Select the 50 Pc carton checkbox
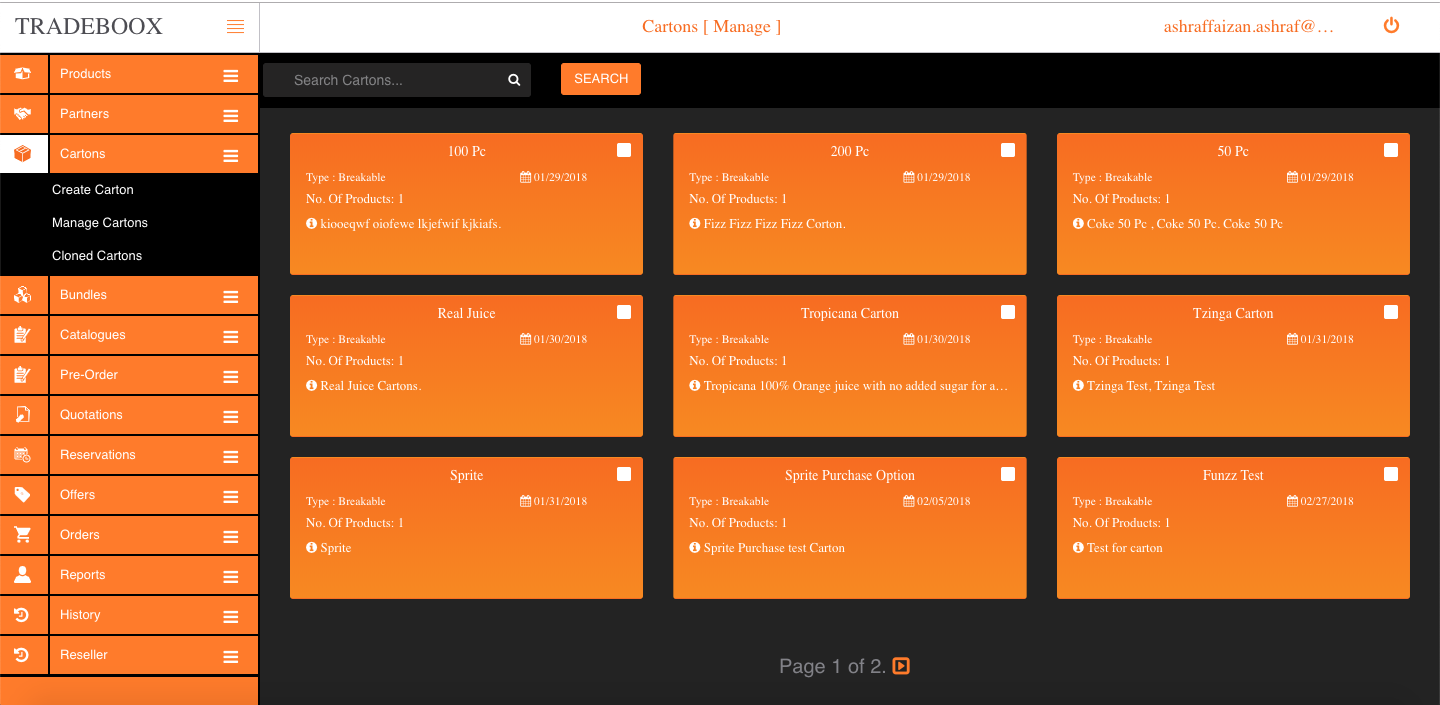The image size is (1440, 705). coord(1391,150)
